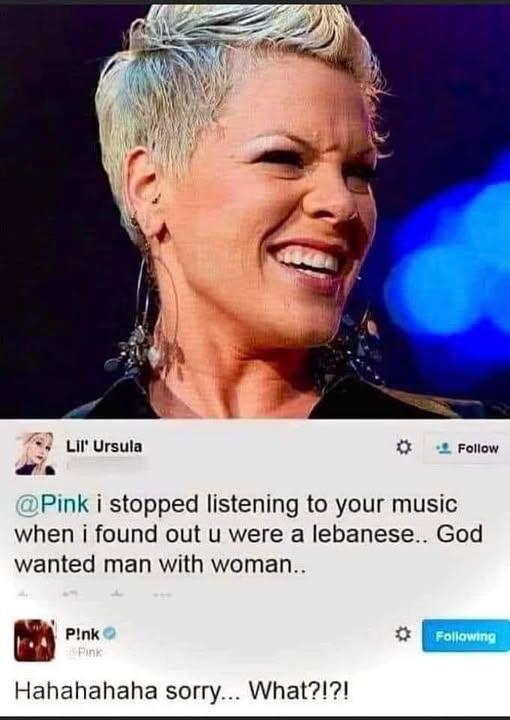Toggle the blue Following button
This screenshot has height=720, width=510.
point(465,636)
